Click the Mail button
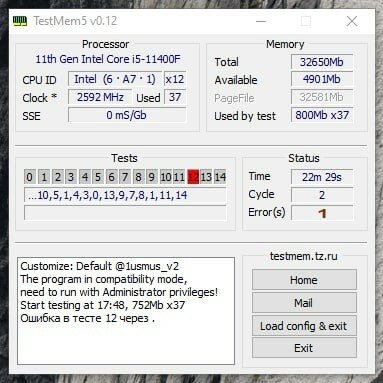The height and width of the screenshot is (383, 383). click(304, 303)
